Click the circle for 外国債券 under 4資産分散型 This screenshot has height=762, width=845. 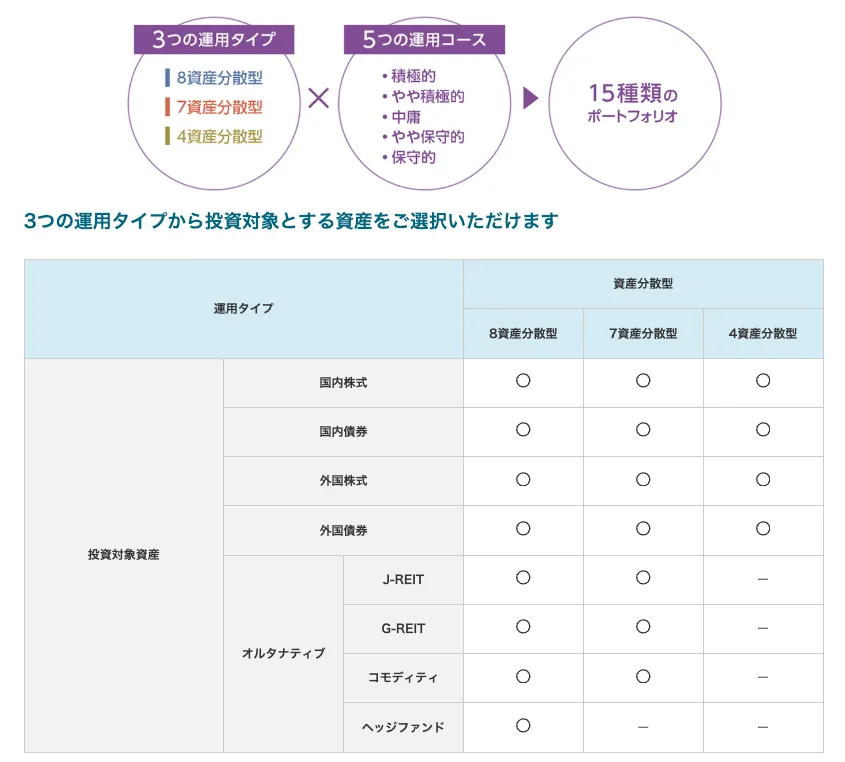763,528
